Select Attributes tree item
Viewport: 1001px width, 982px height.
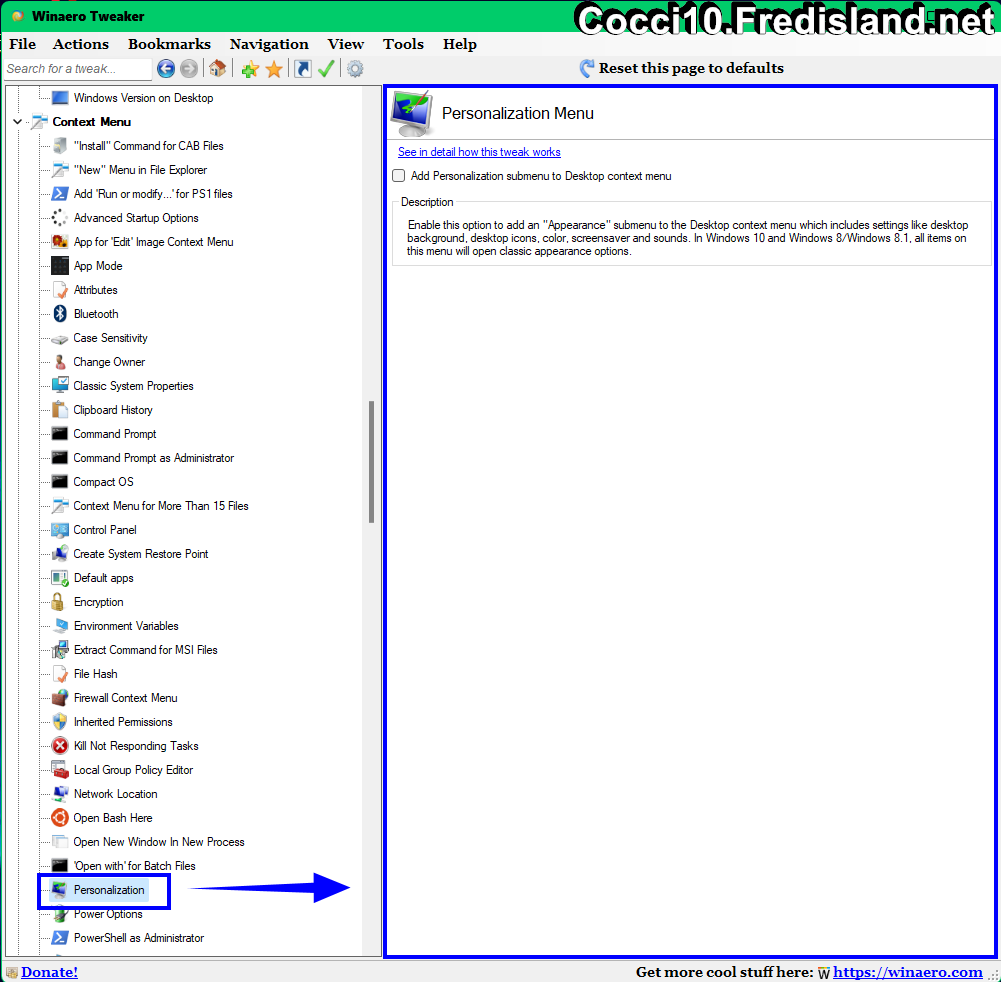click(x=96, y=290)
